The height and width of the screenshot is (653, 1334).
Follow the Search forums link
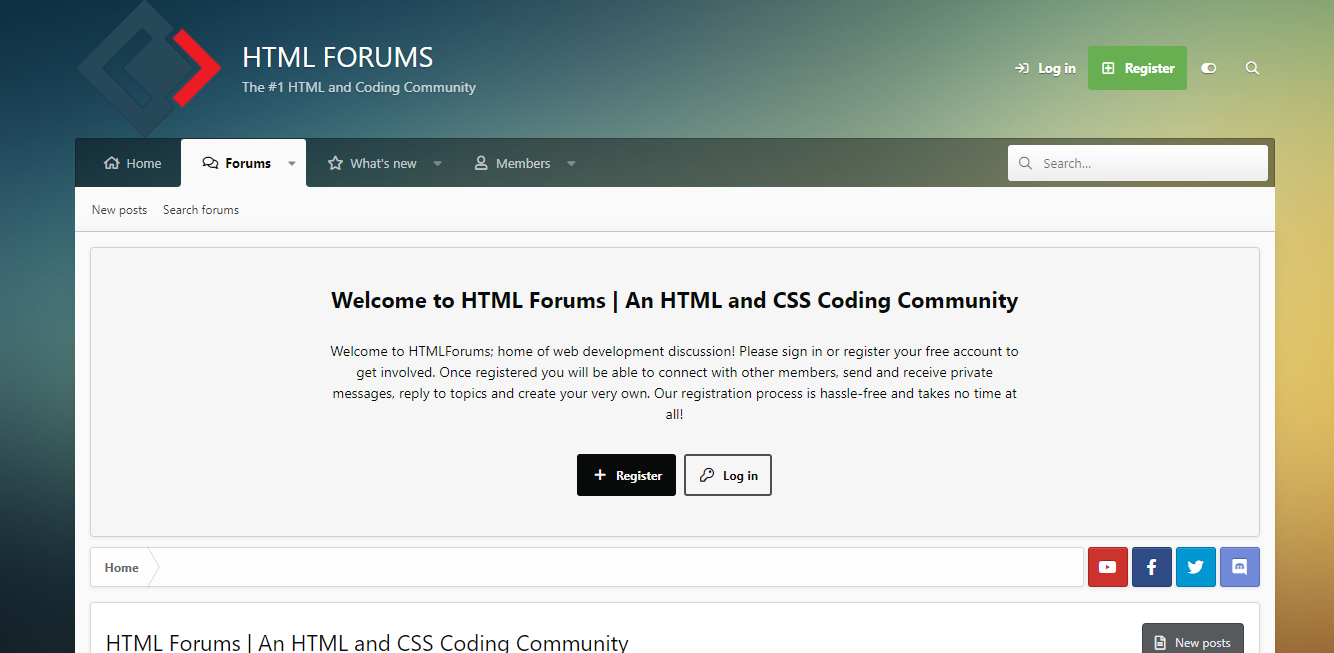click(x=200, y=209)
